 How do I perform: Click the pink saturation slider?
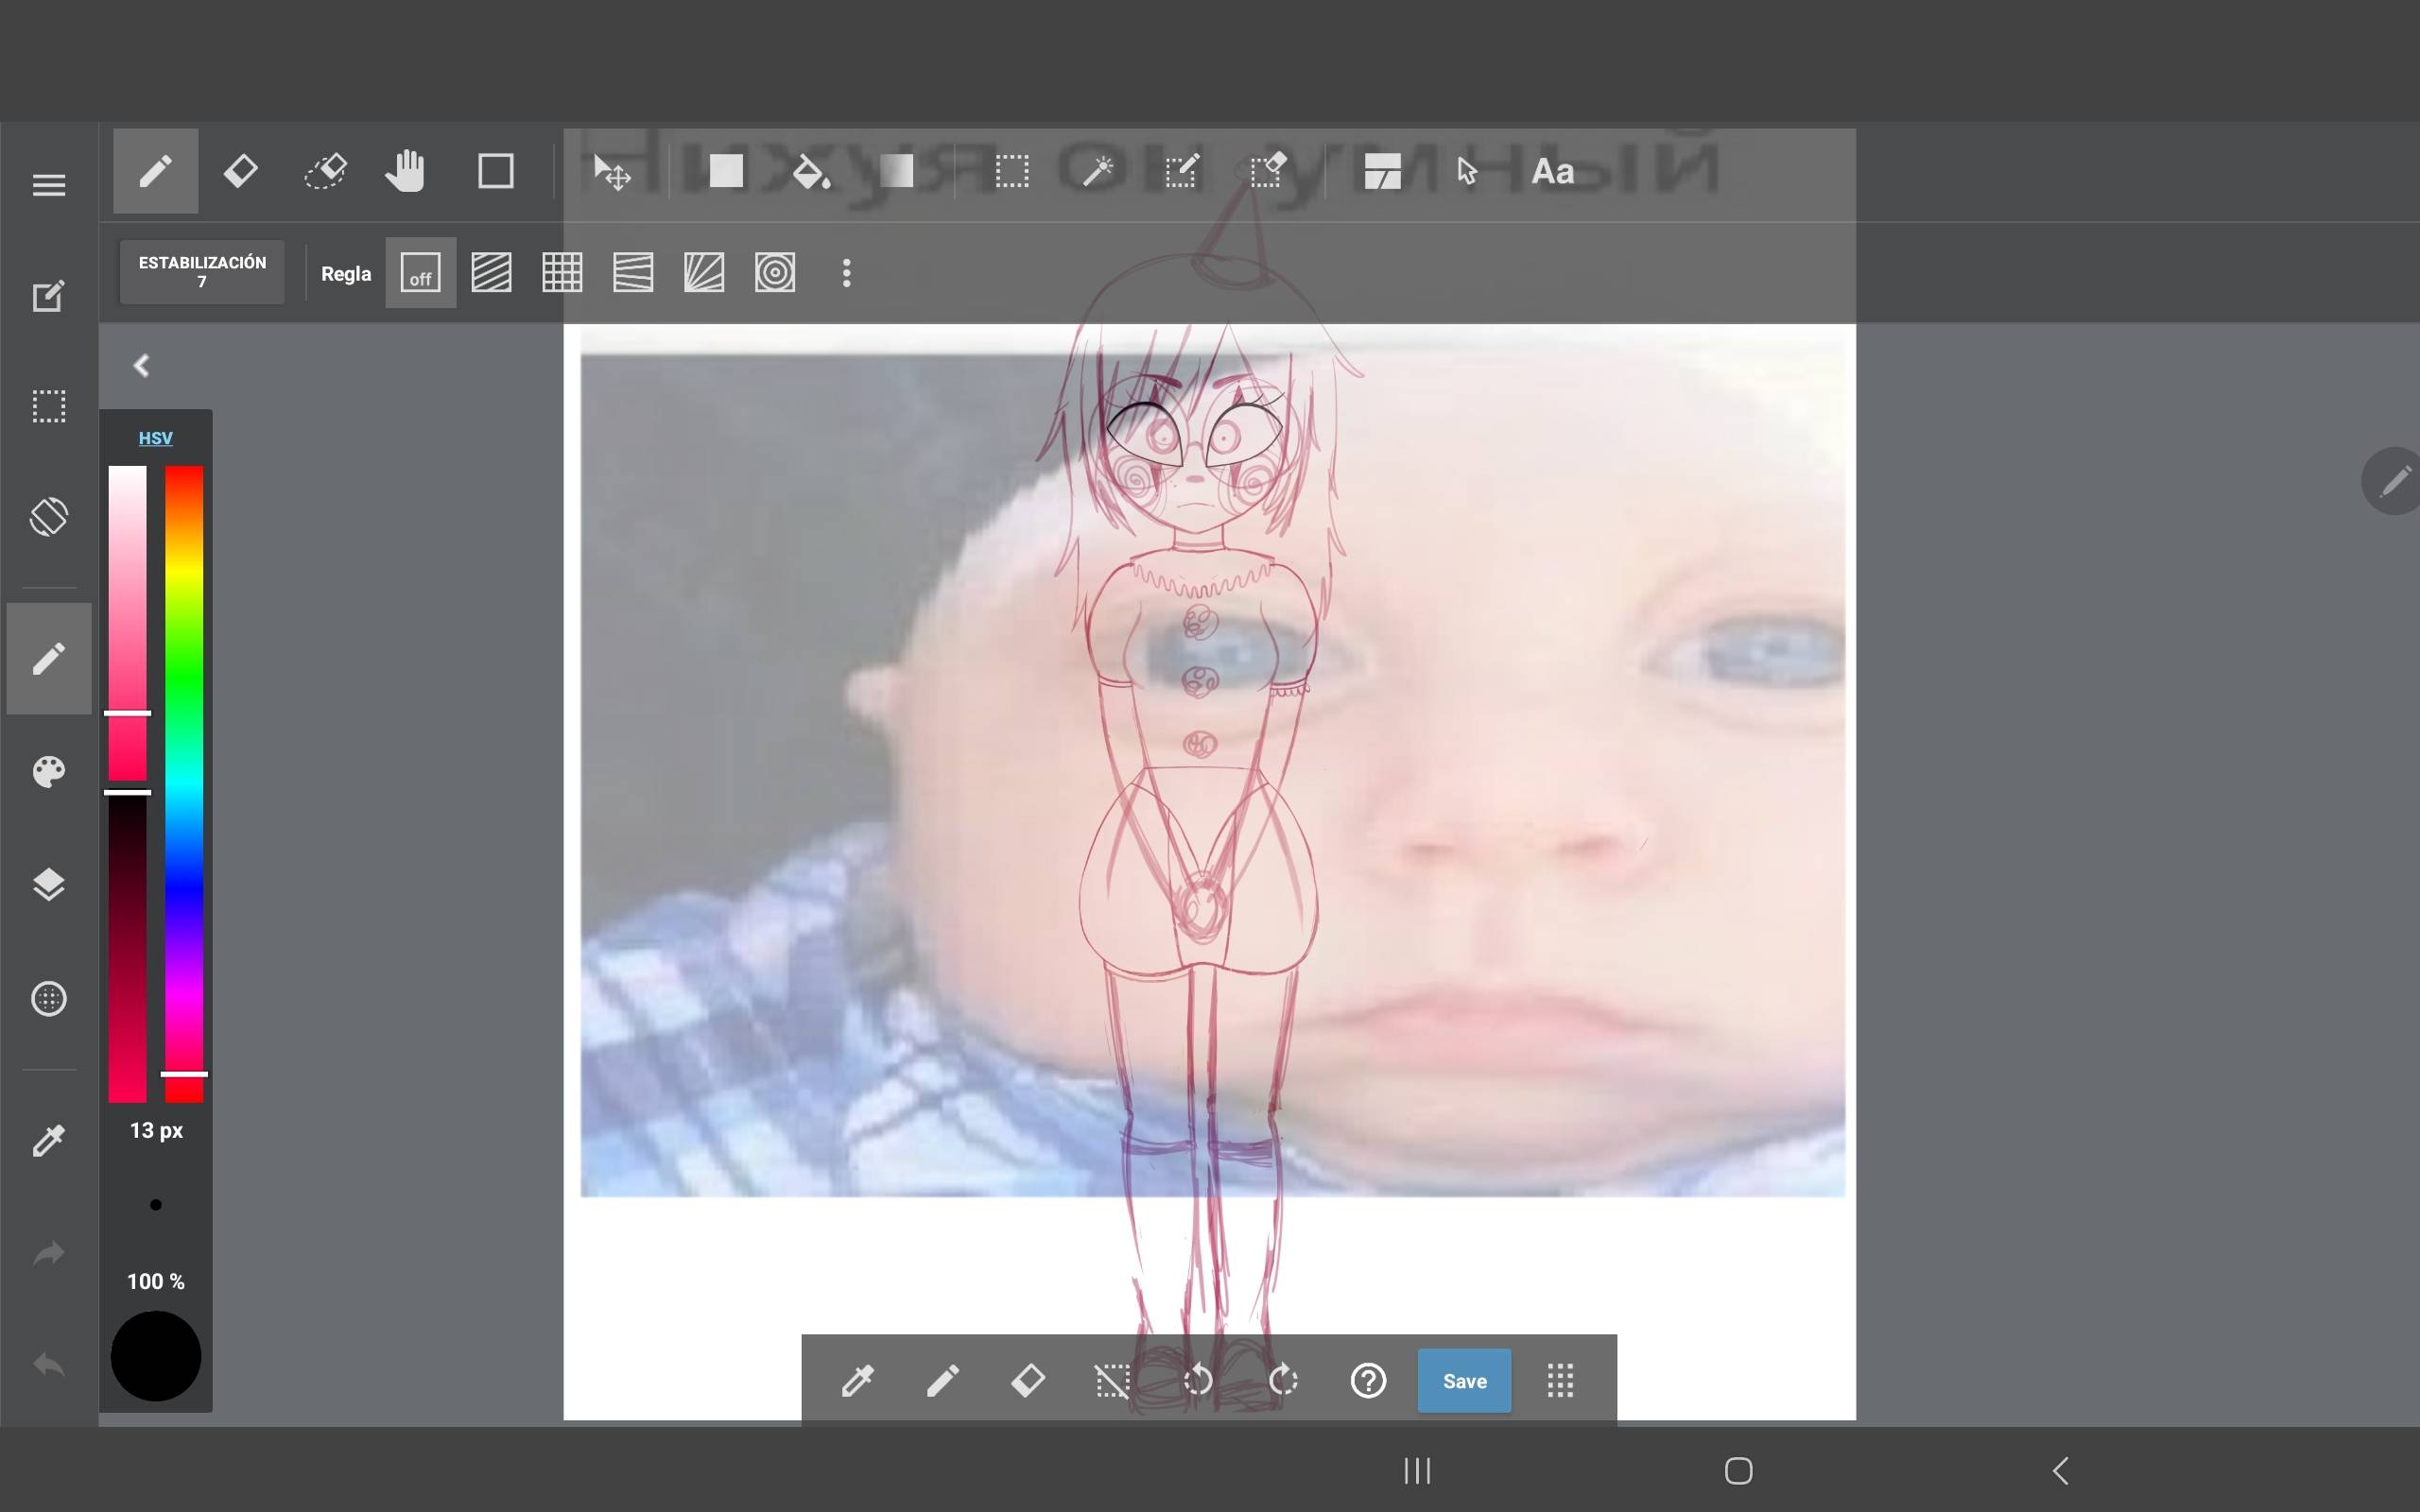coord(127,623)
